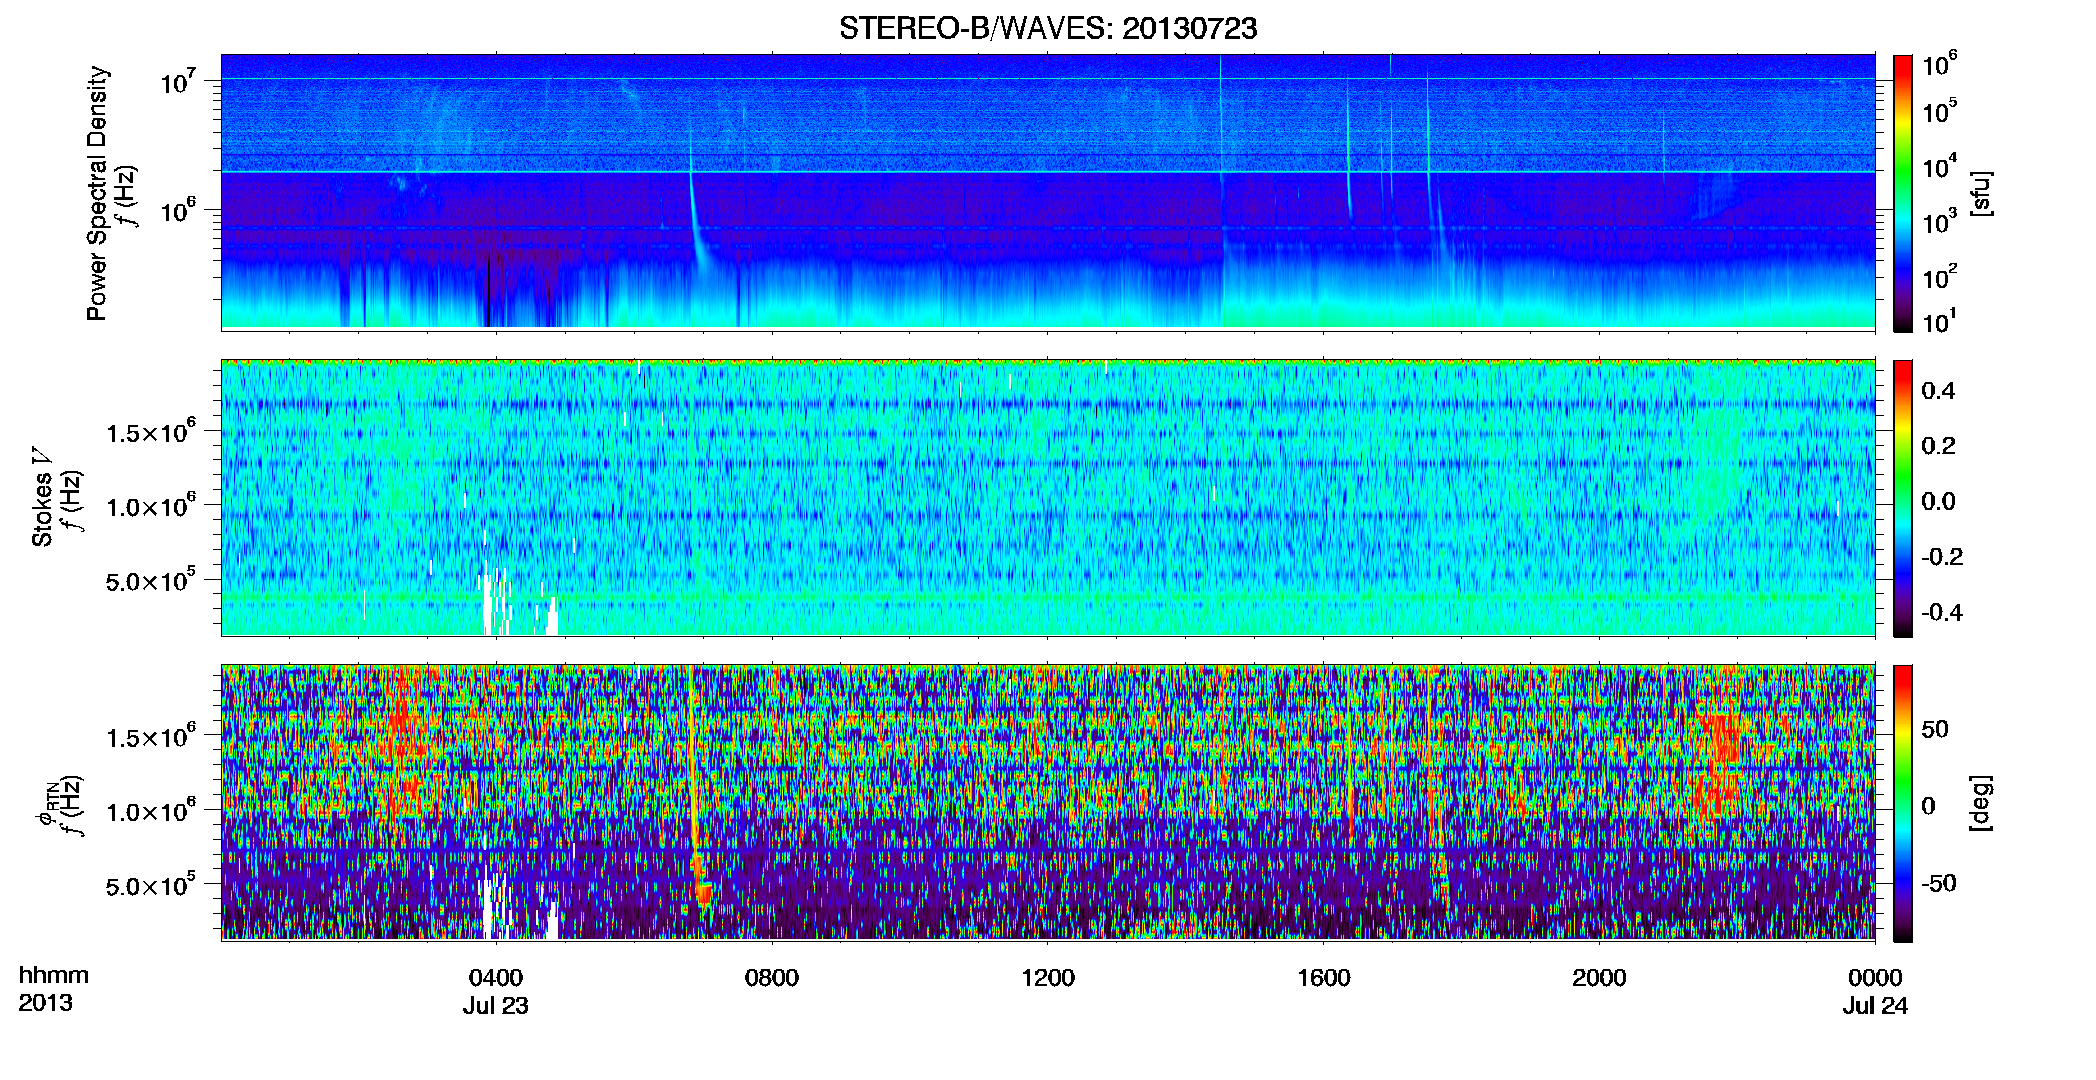Click the [sfu] colorbar unit label
The height and width of the screenshot is (1080, 2096).
click(x=1982, y=193)
